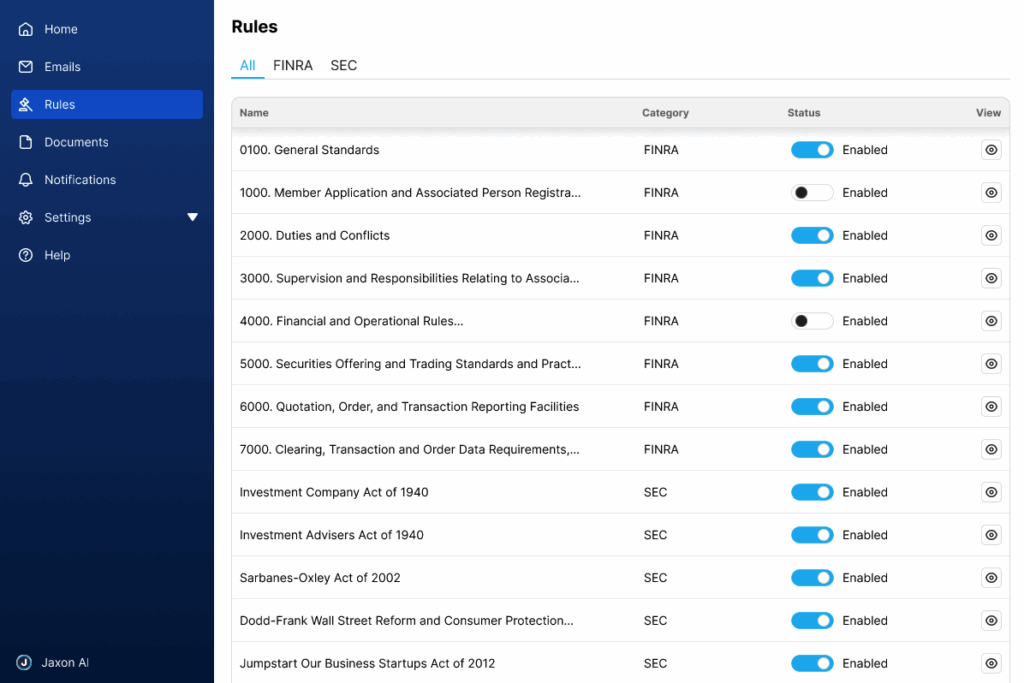Open the Jaxon AI account label
This screenshot has width=1024, height=683.
(x=65, y=663)
